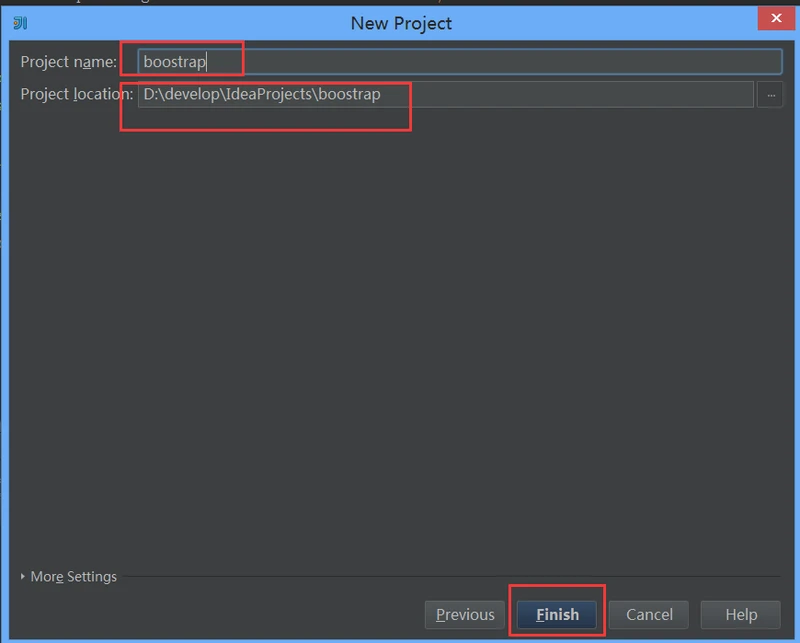Open Help for the New Project dialog
This screenshot has width=800, height=643.
[x=741, y=614]
